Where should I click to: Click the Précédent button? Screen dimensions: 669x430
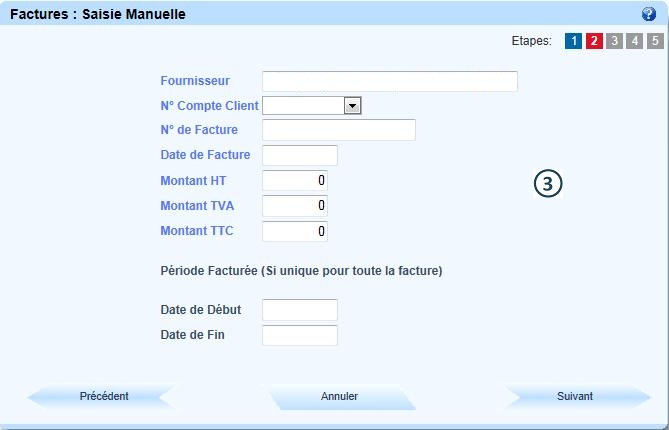pos(104,397)
